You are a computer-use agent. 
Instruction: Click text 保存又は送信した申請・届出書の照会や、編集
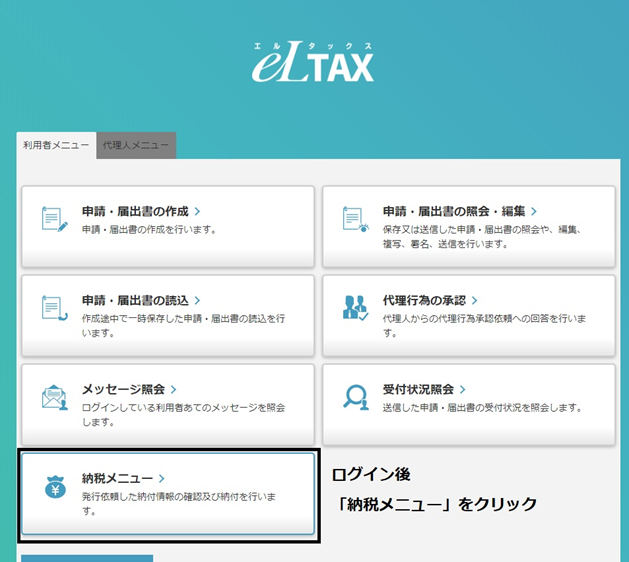tap(481, 230)
